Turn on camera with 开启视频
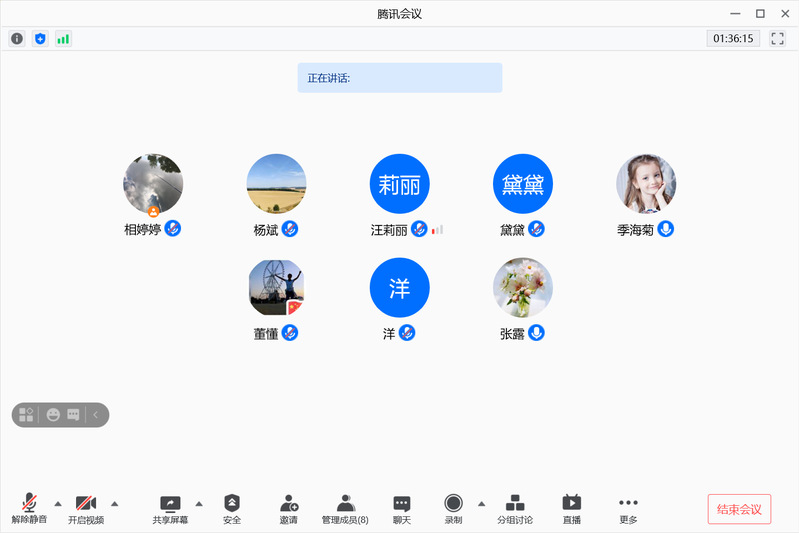 pyautogui.click(x=86, y=508)
